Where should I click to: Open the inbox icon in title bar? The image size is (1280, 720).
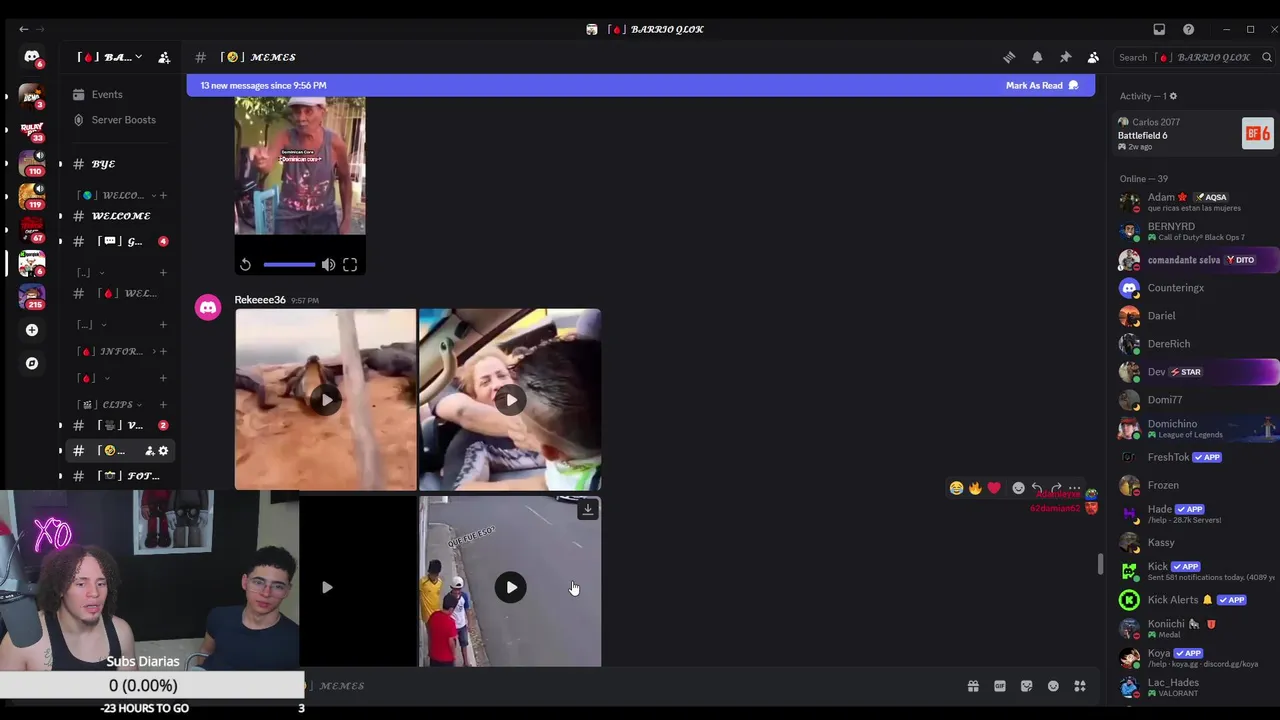click(x=1159, y=29)
